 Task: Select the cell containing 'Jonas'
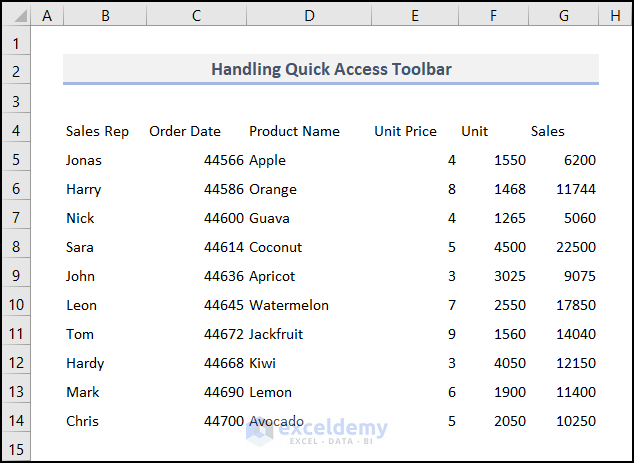click(x=84, y=160)
